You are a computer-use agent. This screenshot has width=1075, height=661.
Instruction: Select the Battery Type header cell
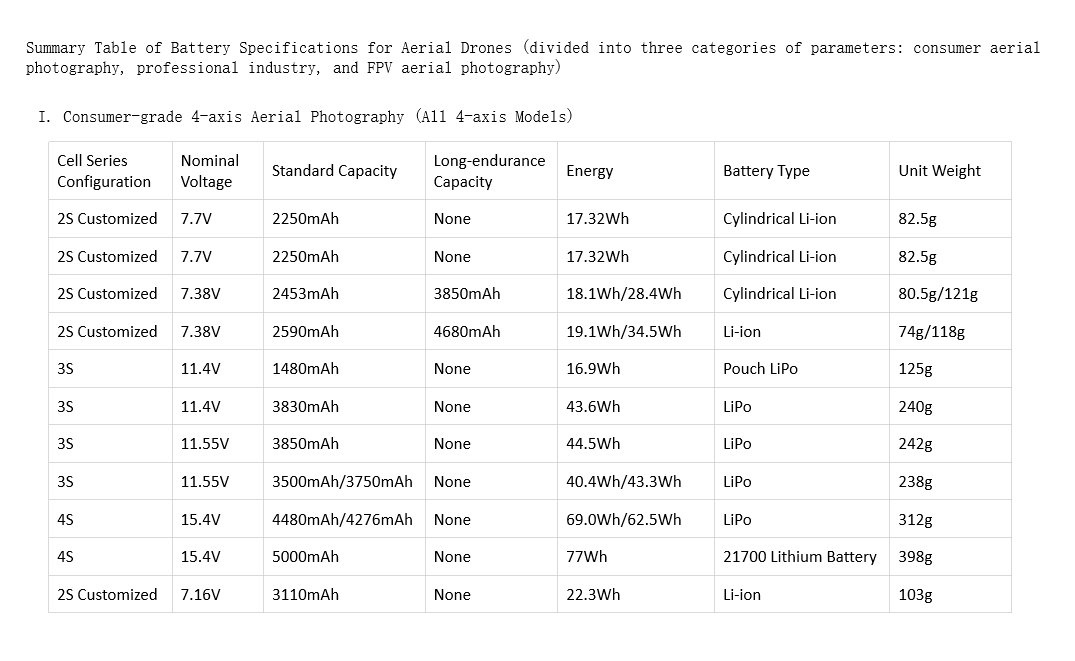click(x=801, y=171)
